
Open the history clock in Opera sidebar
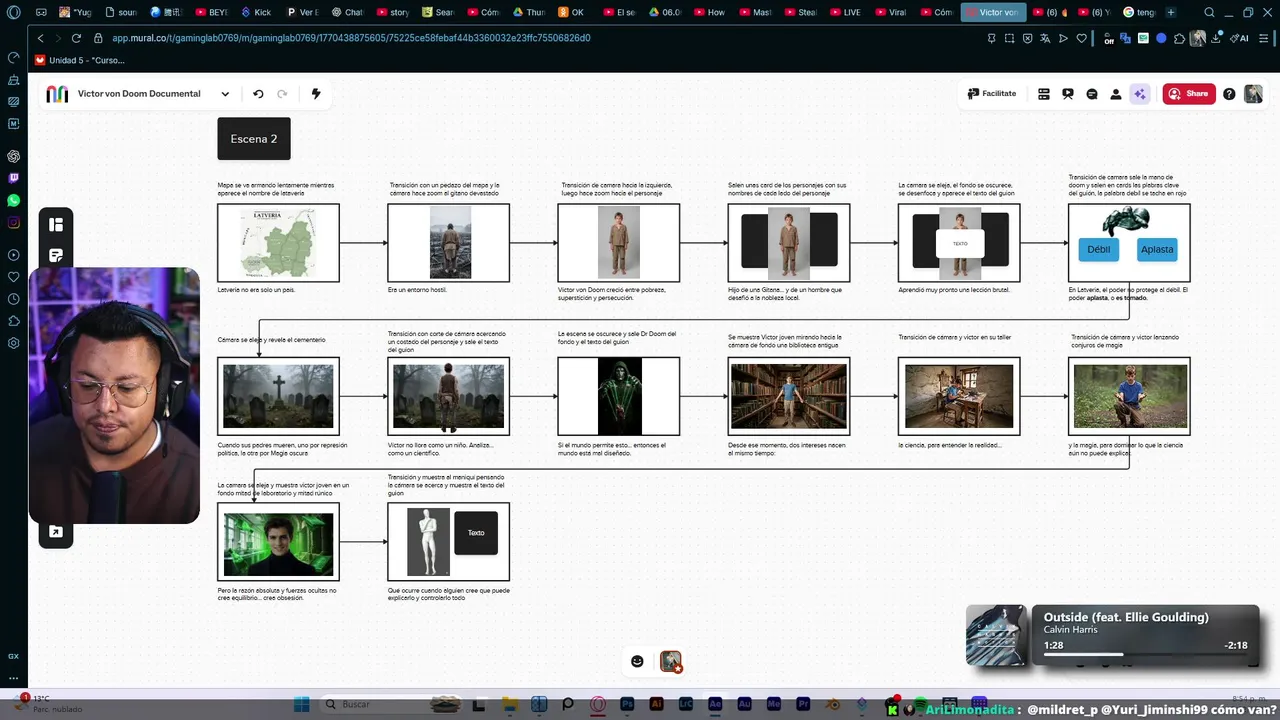[x=13, y=299]
